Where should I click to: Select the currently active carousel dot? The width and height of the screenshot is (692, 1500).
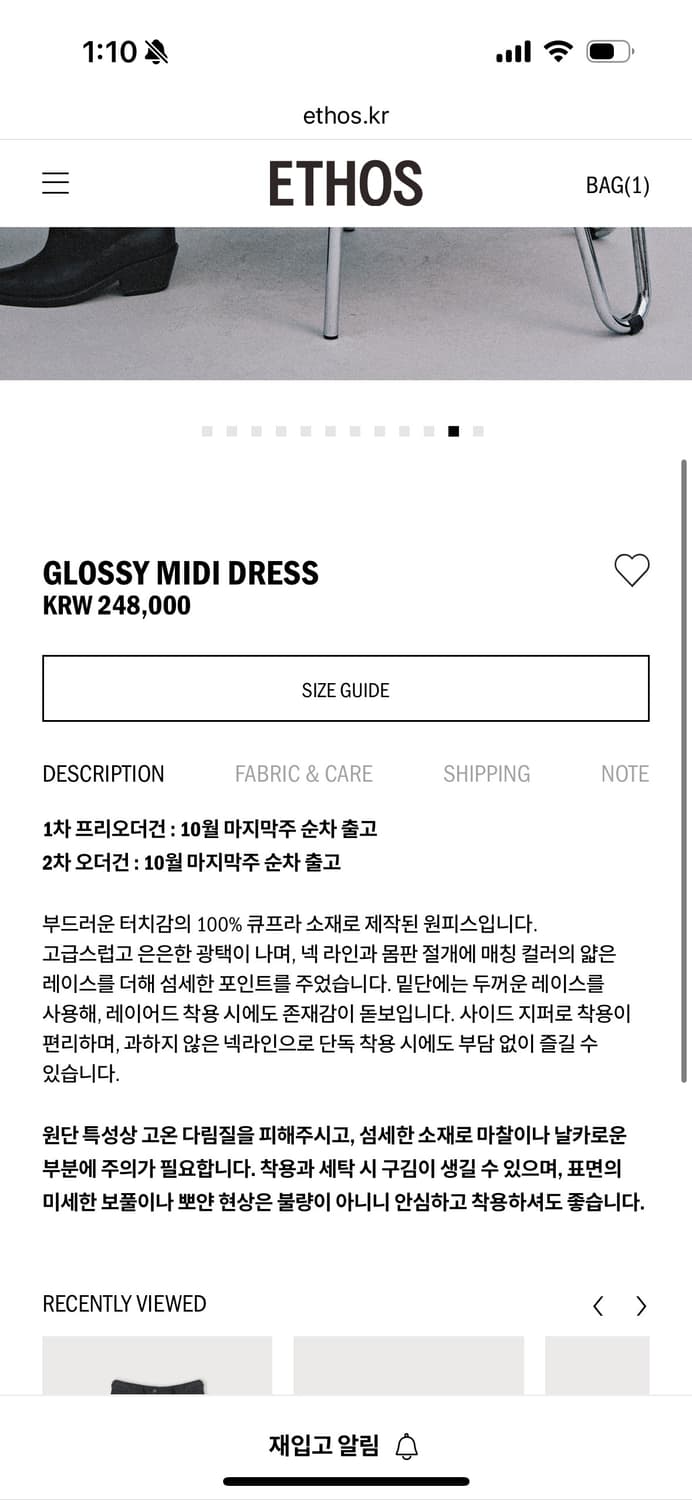pyautogui.click(x=453, y=430)
